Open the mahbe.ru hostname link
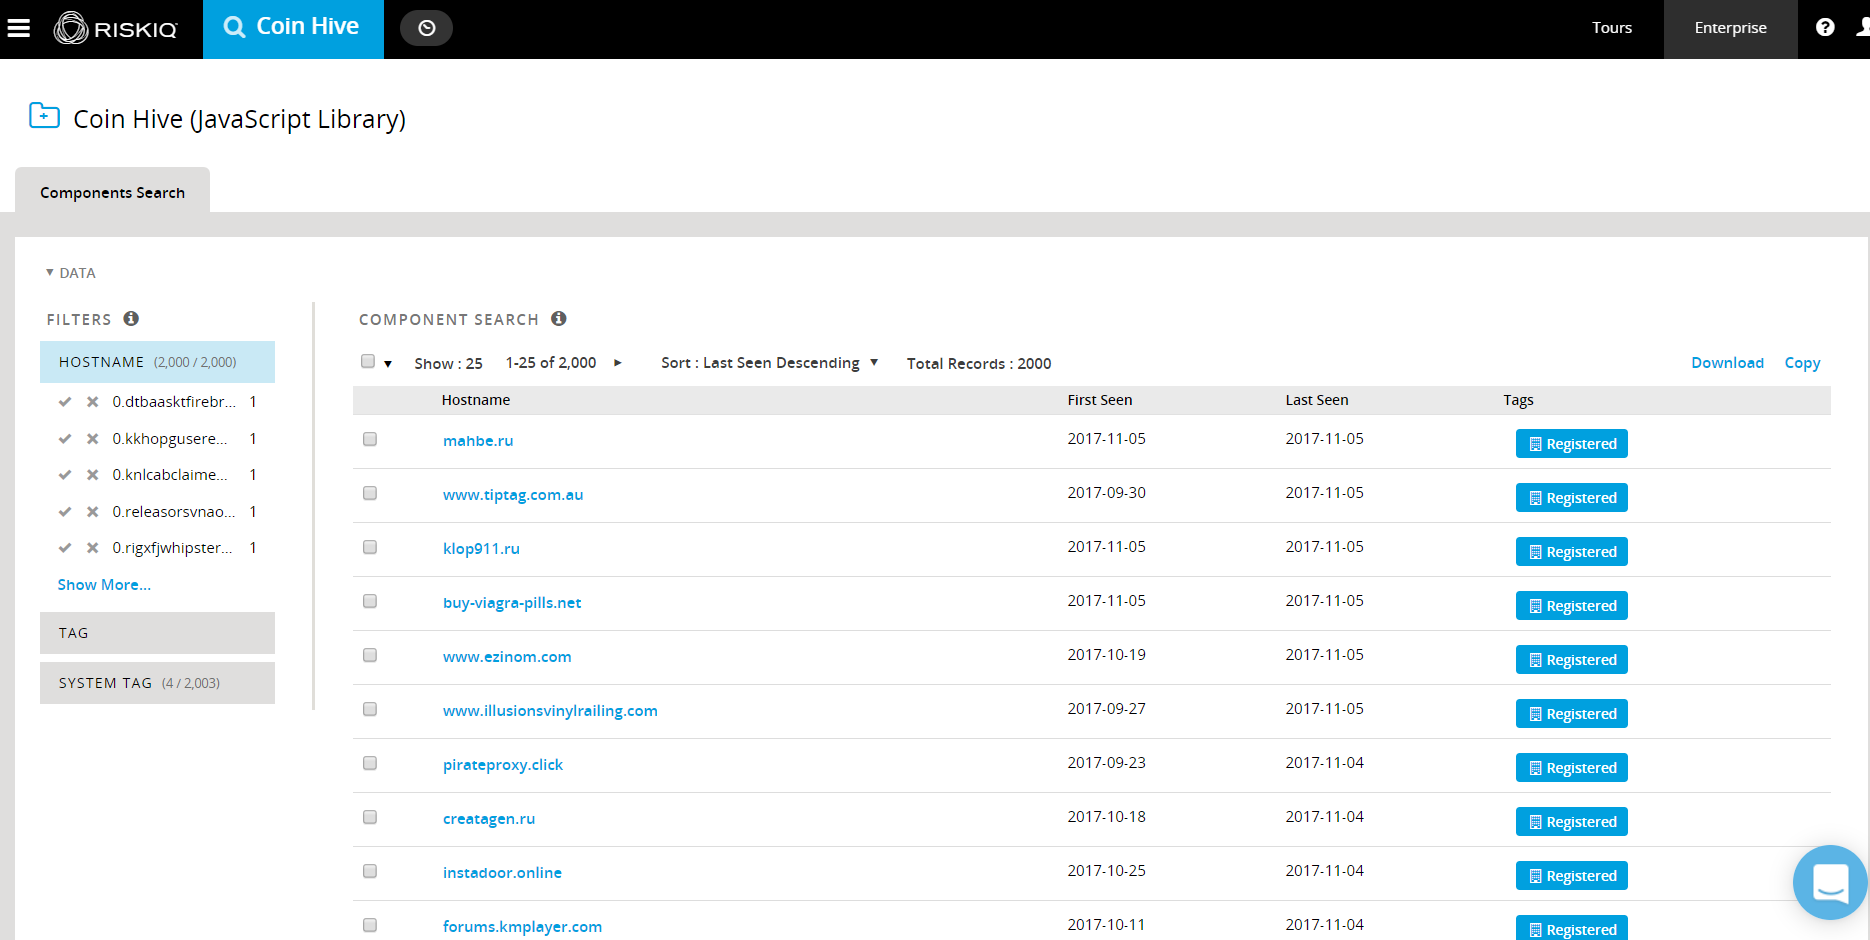 478,441
